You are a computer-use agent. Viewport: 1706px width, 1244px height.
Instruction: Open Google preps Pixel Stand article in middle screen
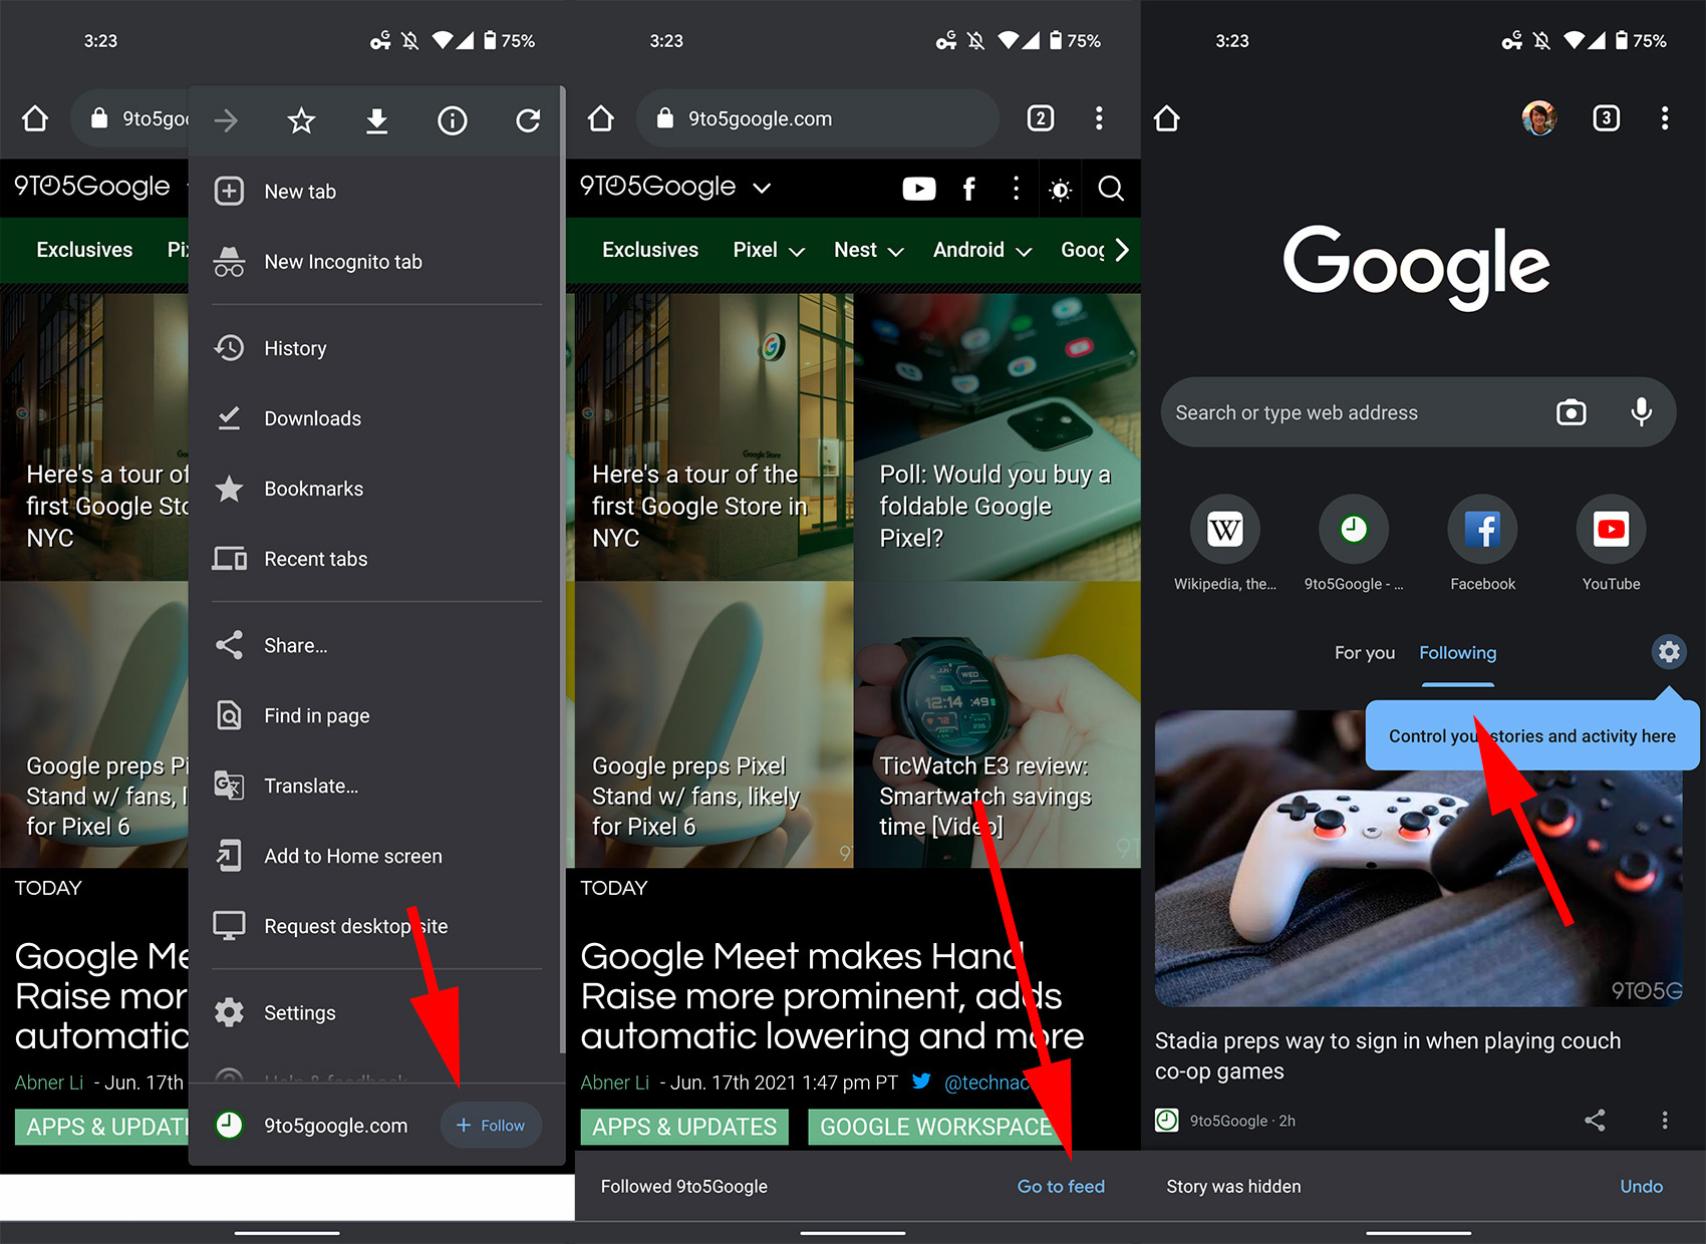tap(713, 725)
